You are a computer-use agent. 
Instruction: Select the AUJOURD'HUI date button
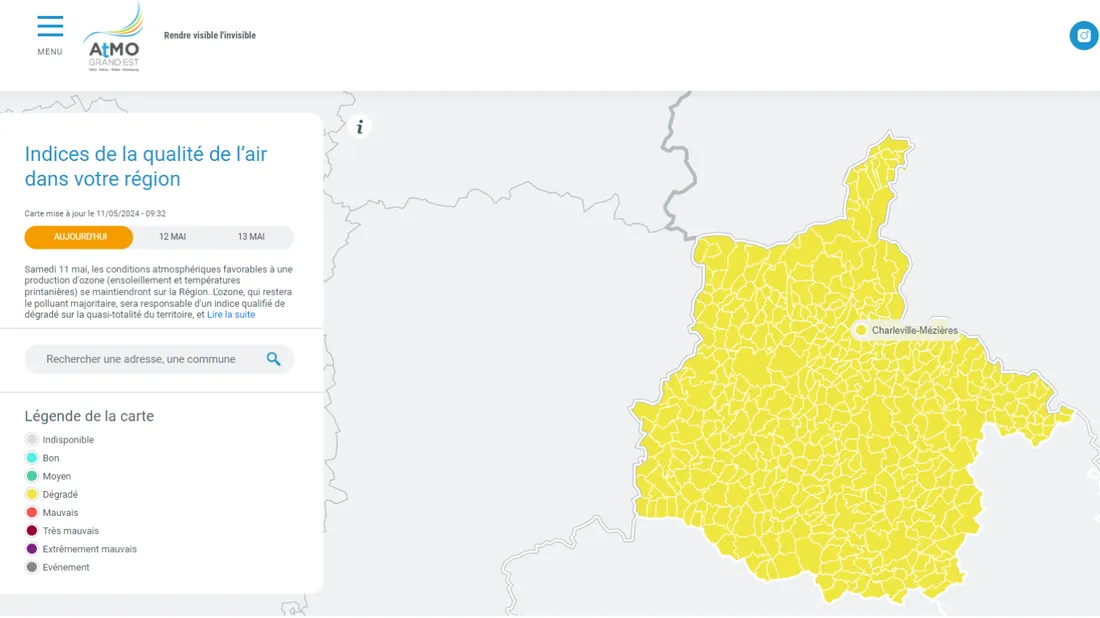coord(79,237)
